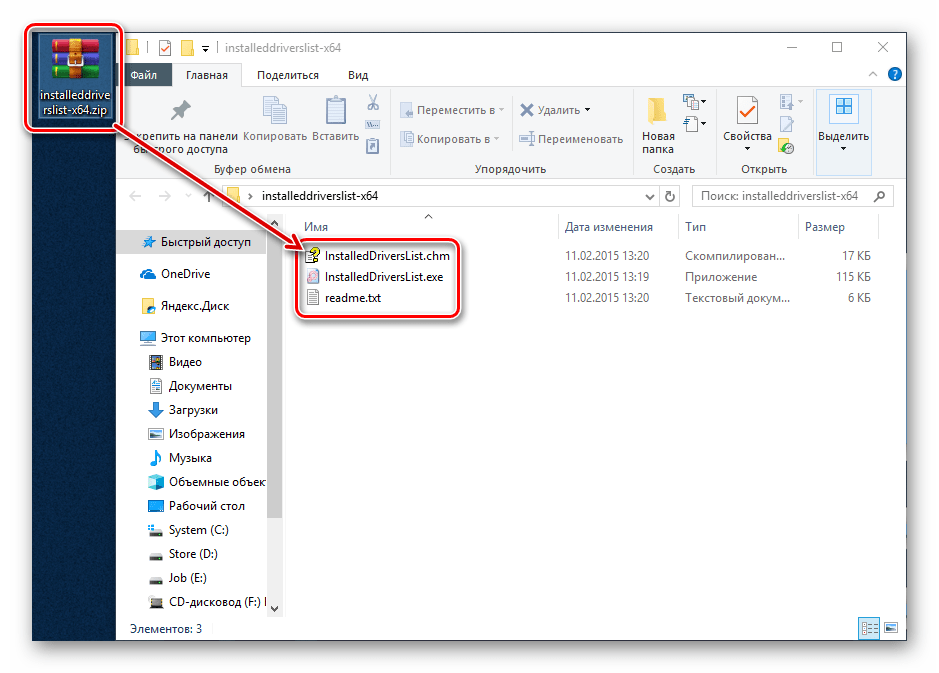Sort by Тип column header
This screenshot has width=939, height=673.
pos(695,227)
